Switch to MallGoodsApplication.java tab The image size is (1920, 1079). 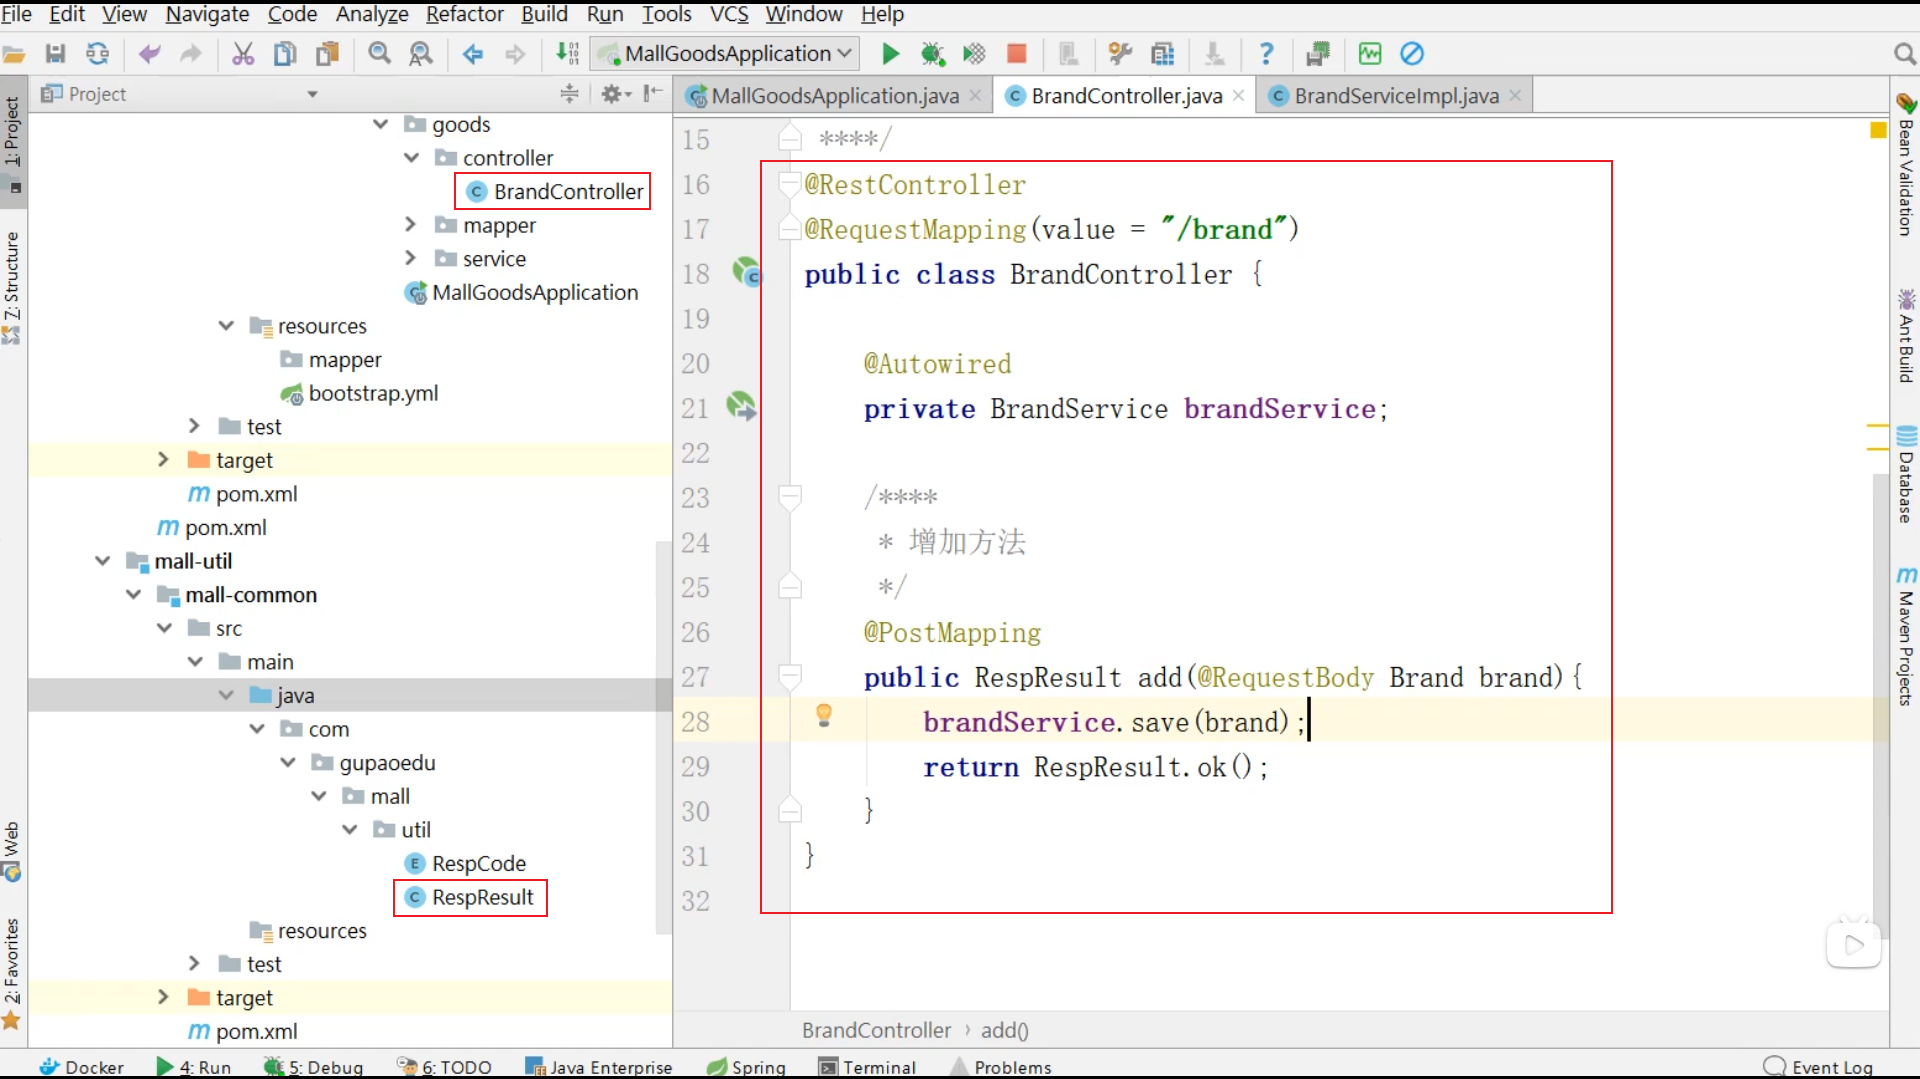834,96
